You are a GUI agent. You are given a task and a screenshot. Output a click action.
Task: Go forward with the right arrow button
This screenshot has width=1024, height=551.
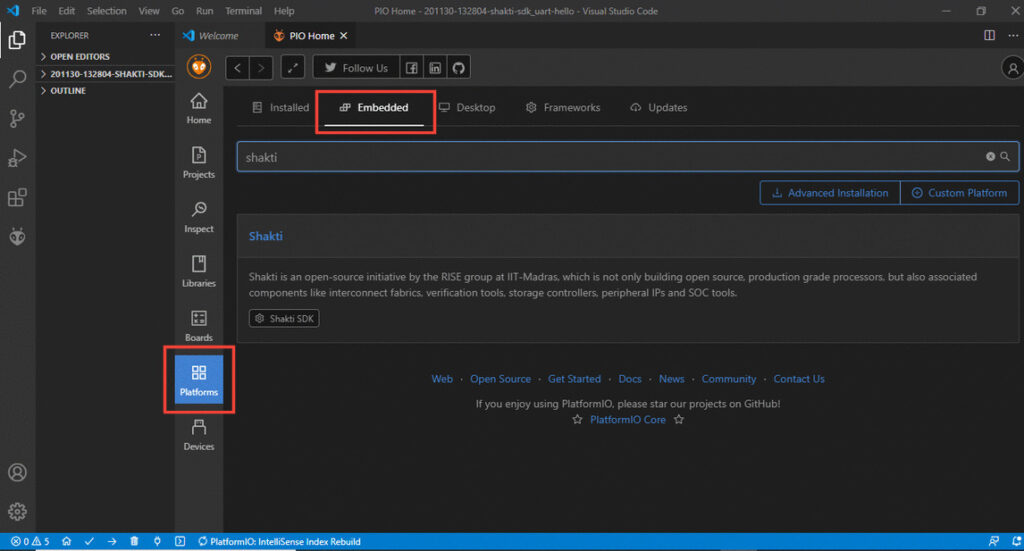tap(261, 67)
